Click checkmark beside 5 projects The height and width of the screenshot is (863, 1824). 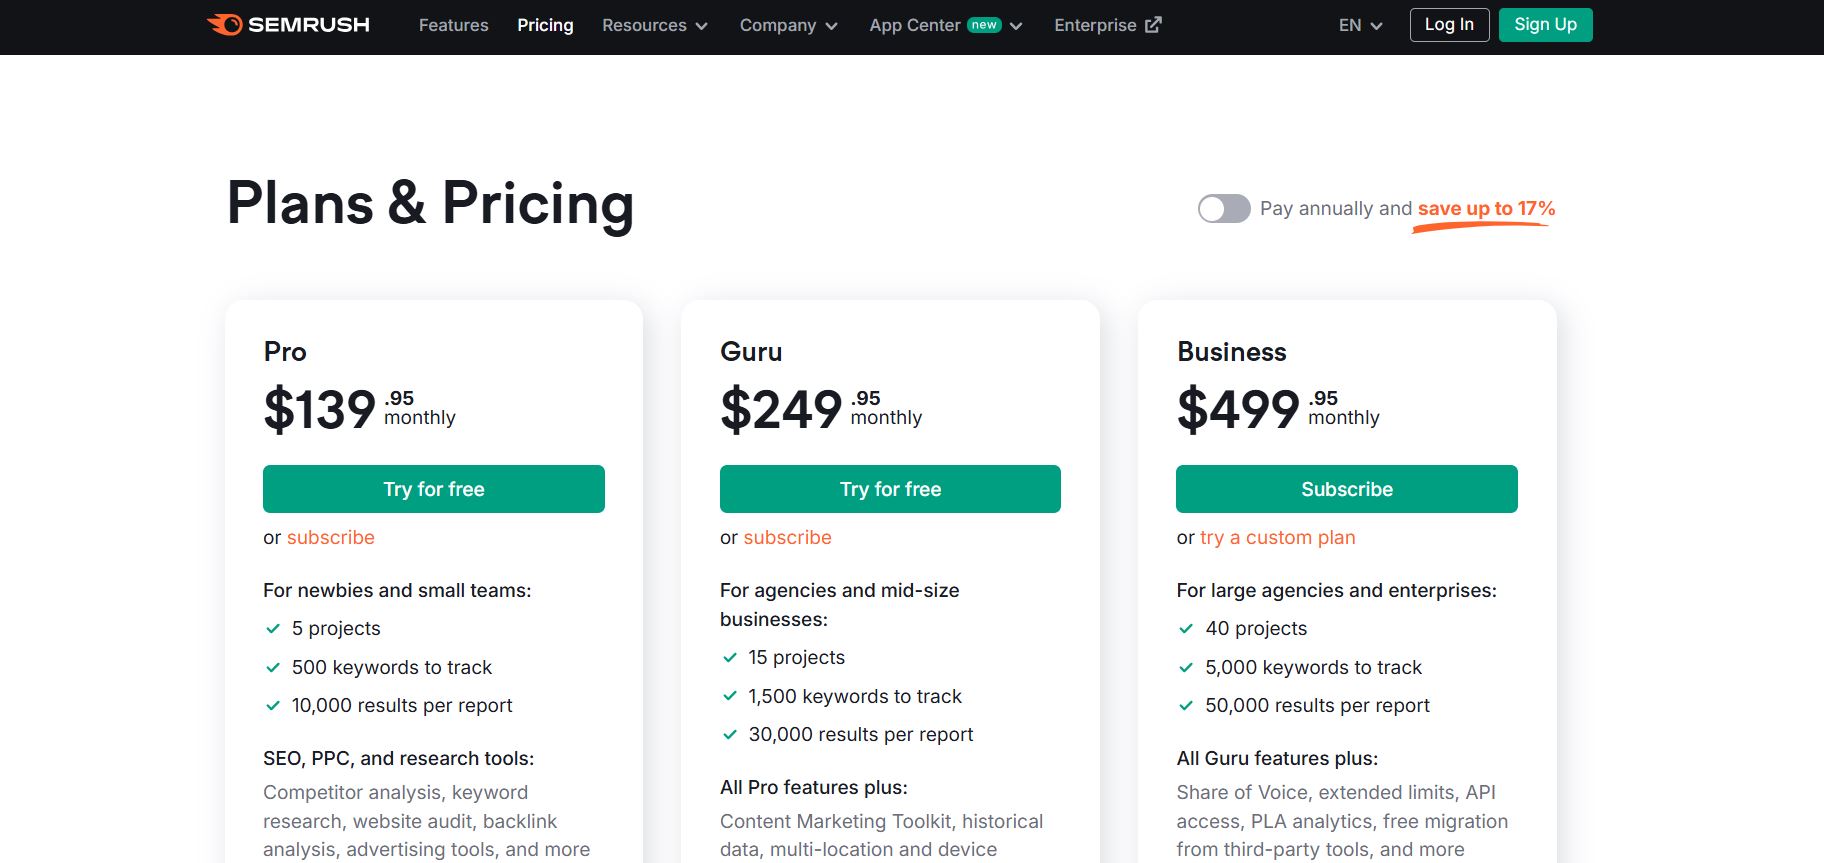pyautogui.click(x=273, y=628)
